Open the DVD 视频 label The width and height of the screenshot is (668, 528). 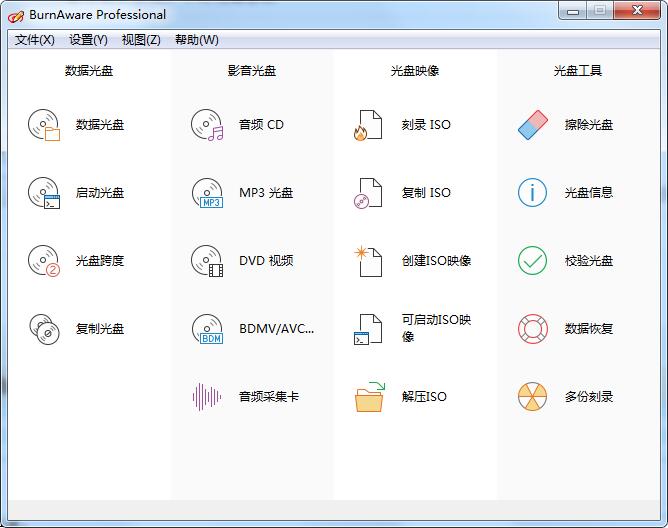coord(266,261)
